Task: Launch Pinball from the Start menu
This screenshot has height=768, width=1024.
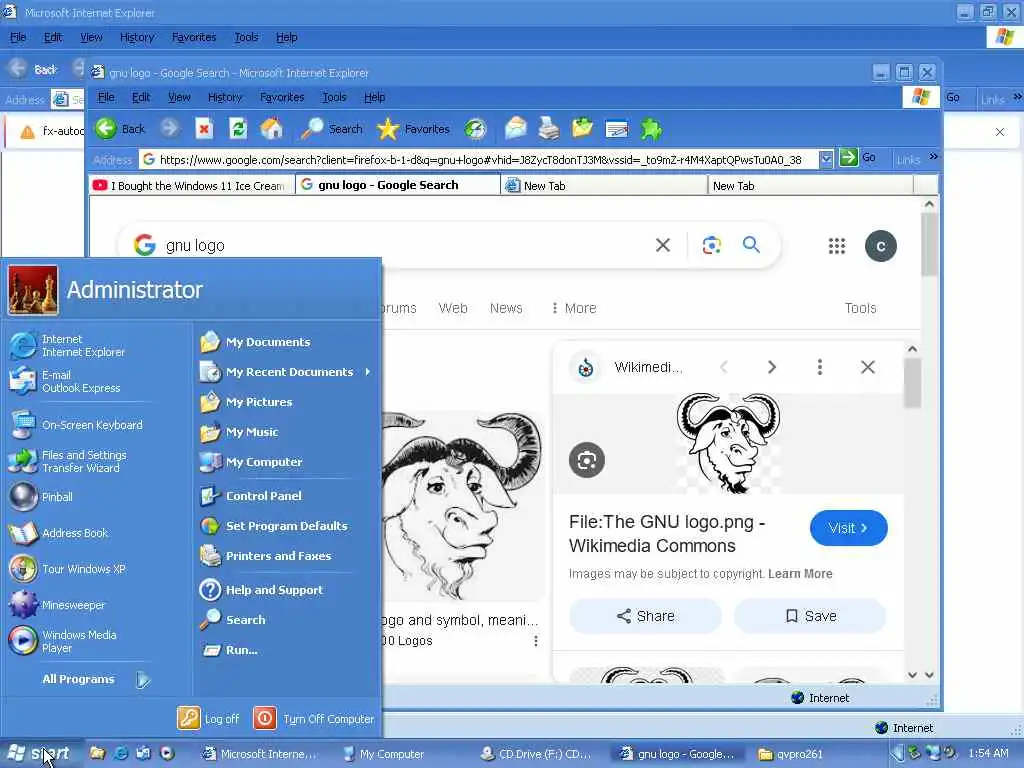Action: tap(41, 497)
